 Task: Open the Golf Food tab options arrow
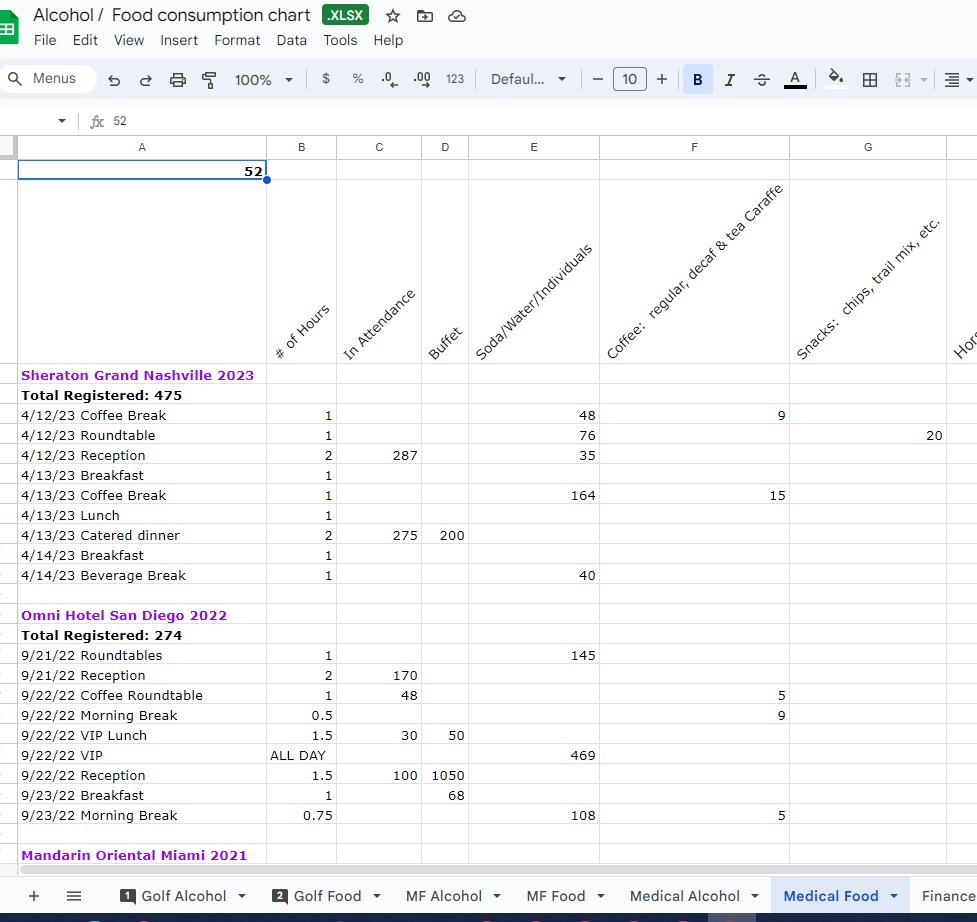377,896
